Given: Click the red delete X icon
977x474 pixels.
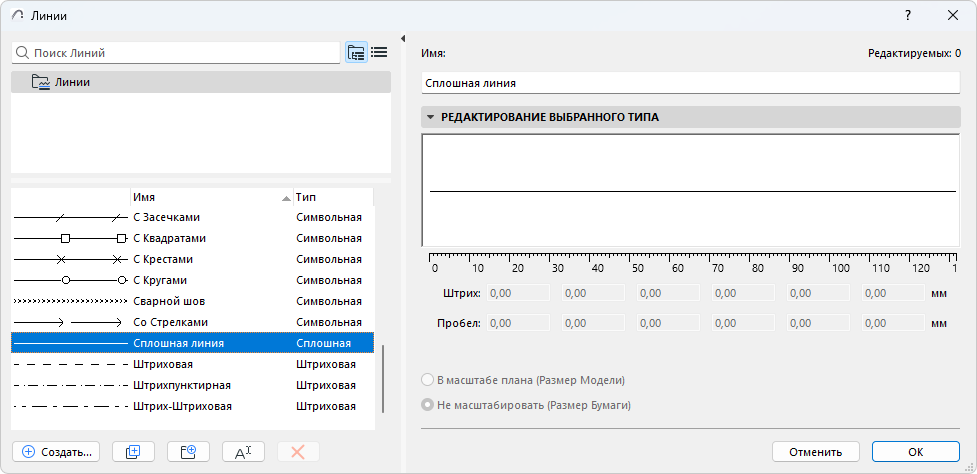Looking at the screenshot, I should [297, 452].
